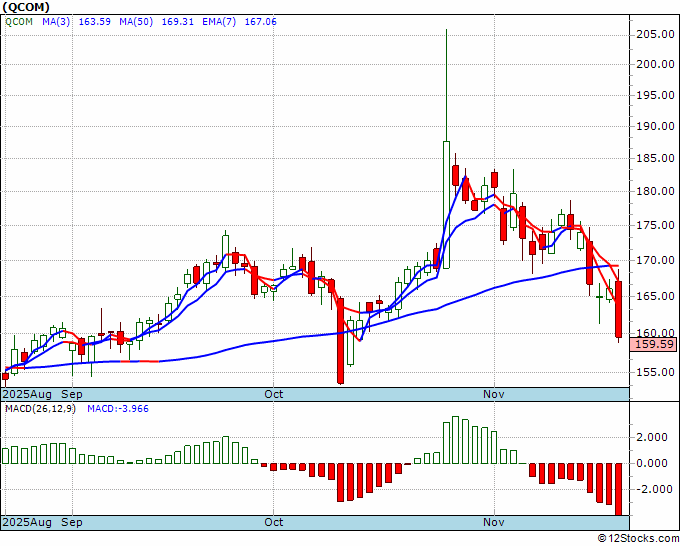Click Oct on the price chart date axis
The image size is (680, 546).
point(274,394)
